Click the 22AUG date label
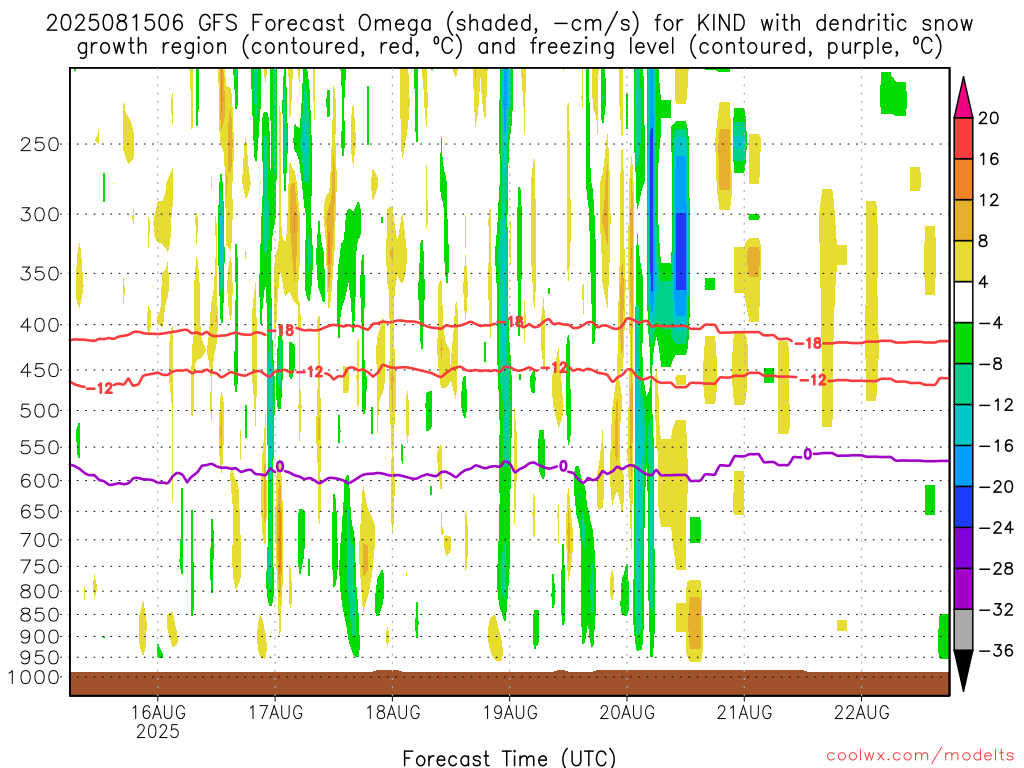This screenshot has height=768, width=1024. click(x=861, y=712)
